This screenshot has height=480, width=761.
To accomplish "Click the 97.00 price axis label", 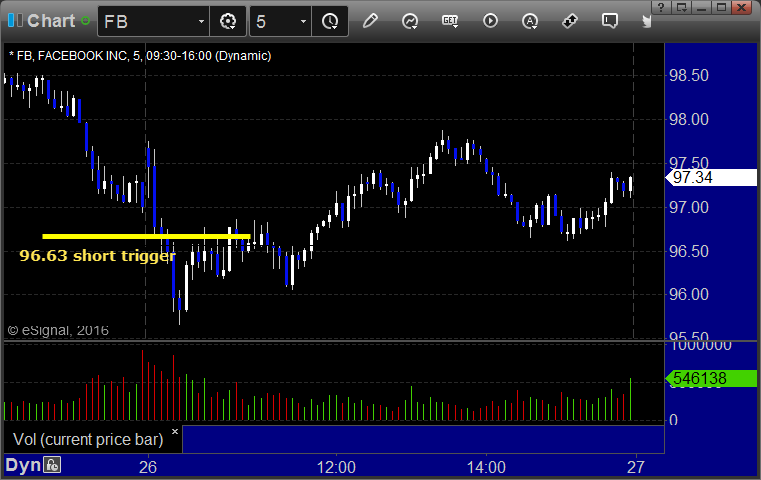I will [x=689, y=208].
